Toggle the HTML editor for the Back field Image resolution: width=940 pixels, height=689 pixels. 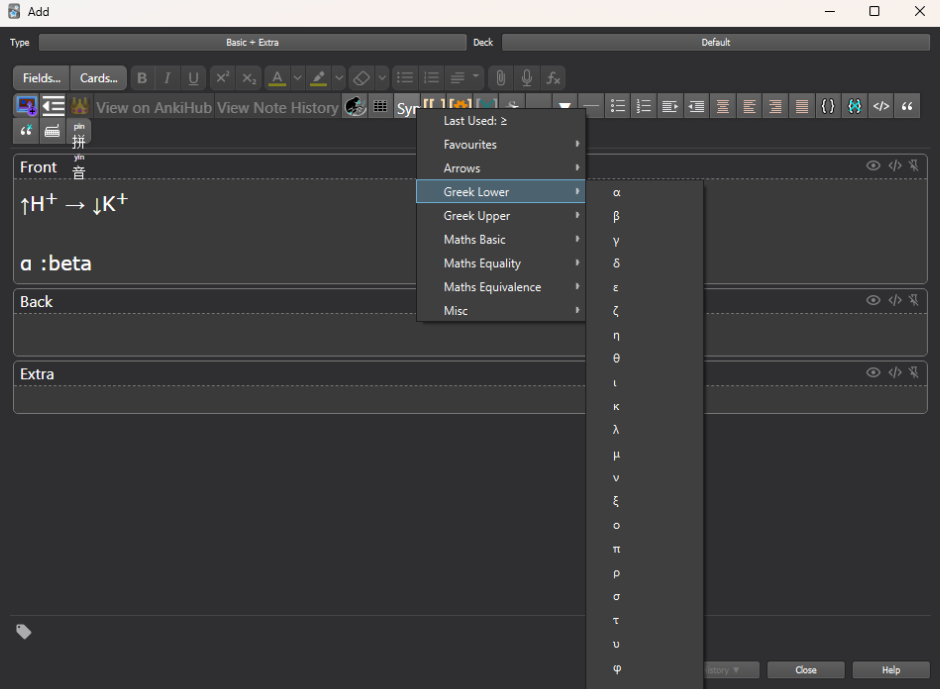click(894, 300)
